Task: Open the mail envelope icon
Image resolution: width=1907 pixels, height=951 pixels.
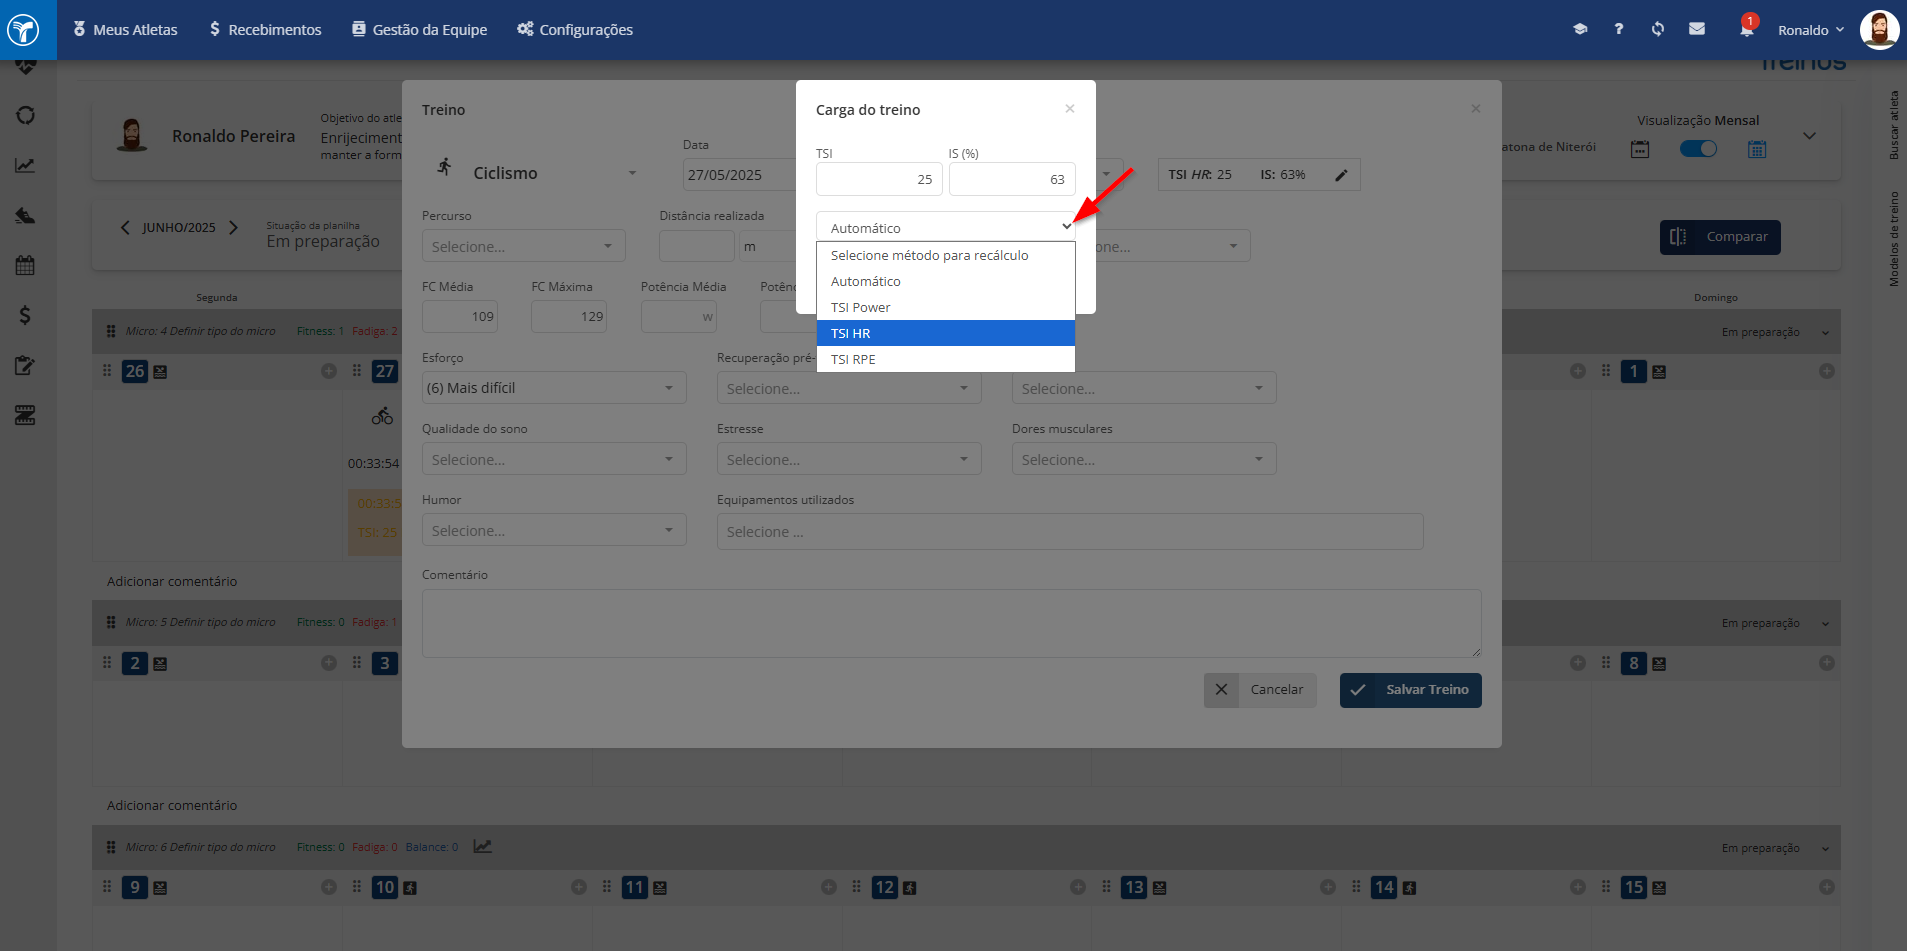Action: pos(1697,29)
